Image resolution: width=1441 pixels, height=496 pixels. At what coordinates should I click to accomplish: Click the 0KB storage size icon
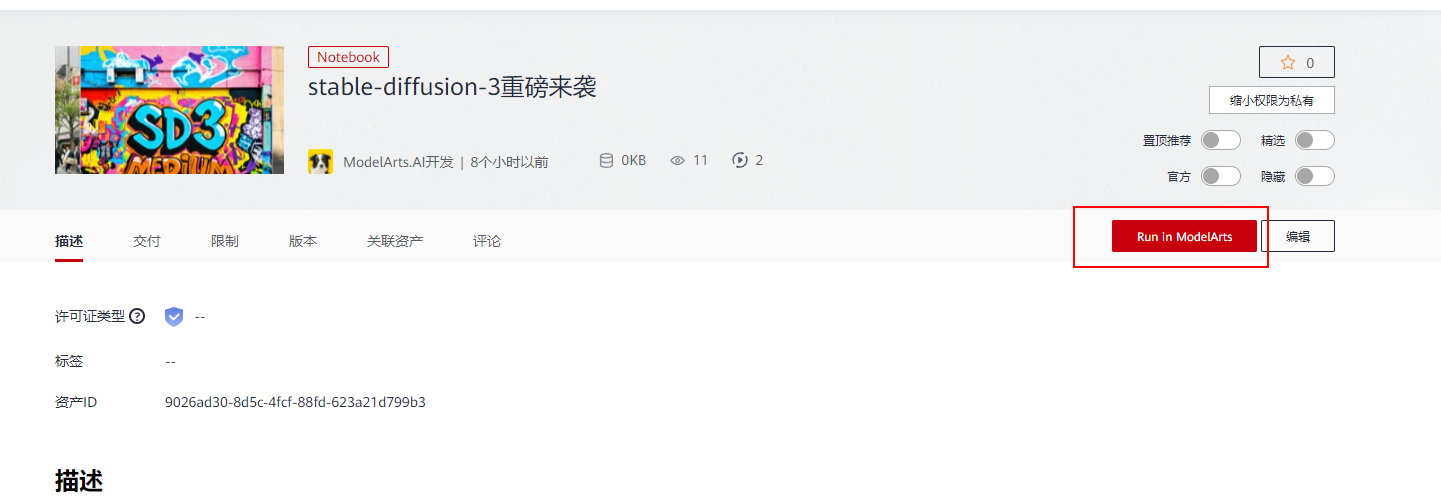pos(605,160)
